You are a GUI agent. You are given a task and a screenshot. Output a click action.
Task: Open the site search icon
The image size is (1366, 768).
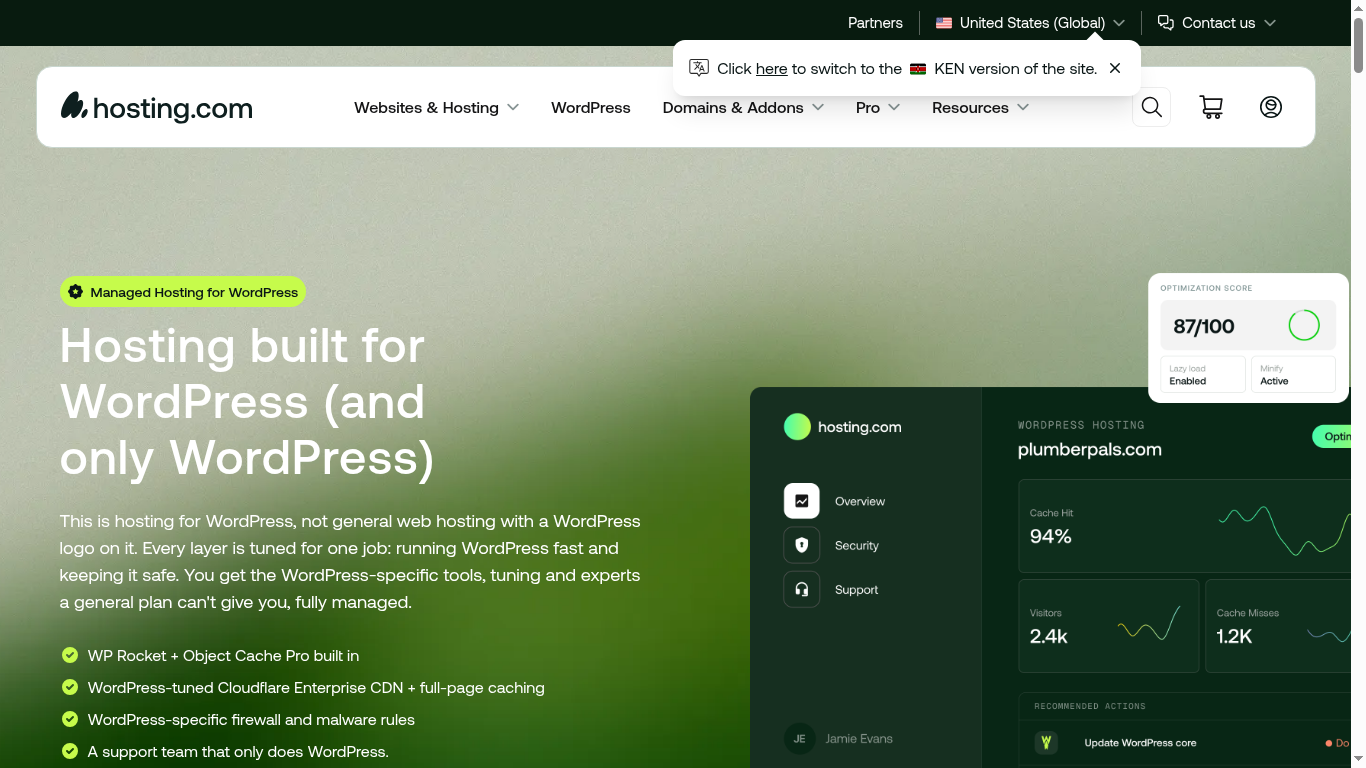[x=1152, y=107]
